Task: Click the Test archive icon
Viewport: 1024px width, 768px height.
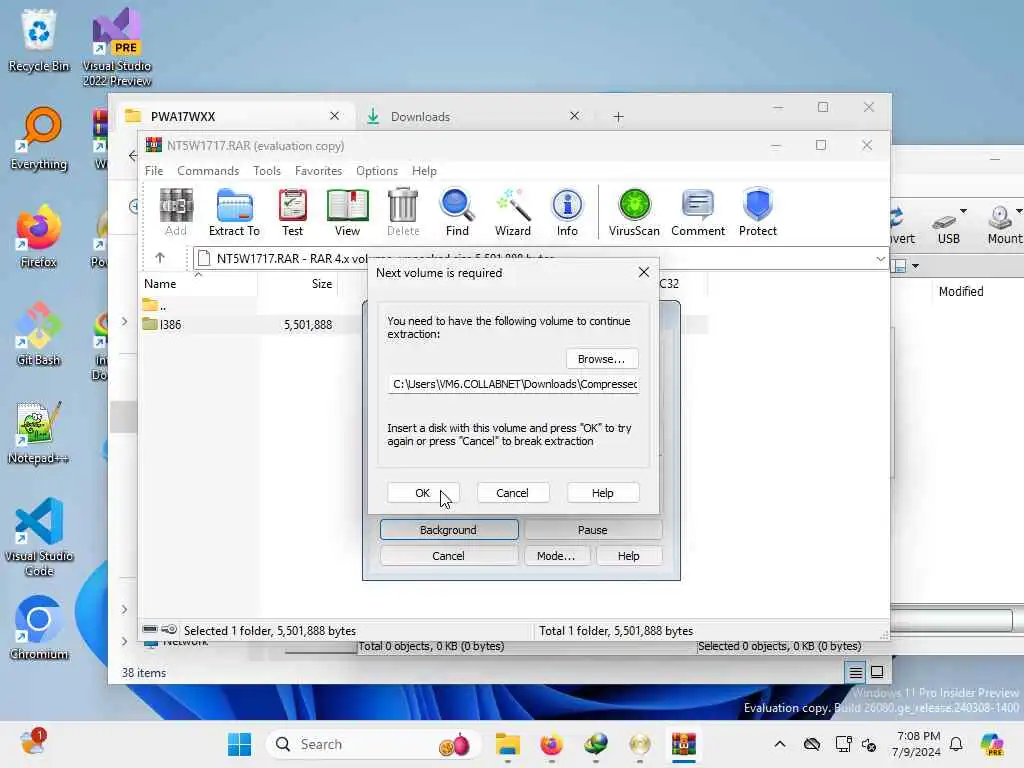Action: coord(293,212)
